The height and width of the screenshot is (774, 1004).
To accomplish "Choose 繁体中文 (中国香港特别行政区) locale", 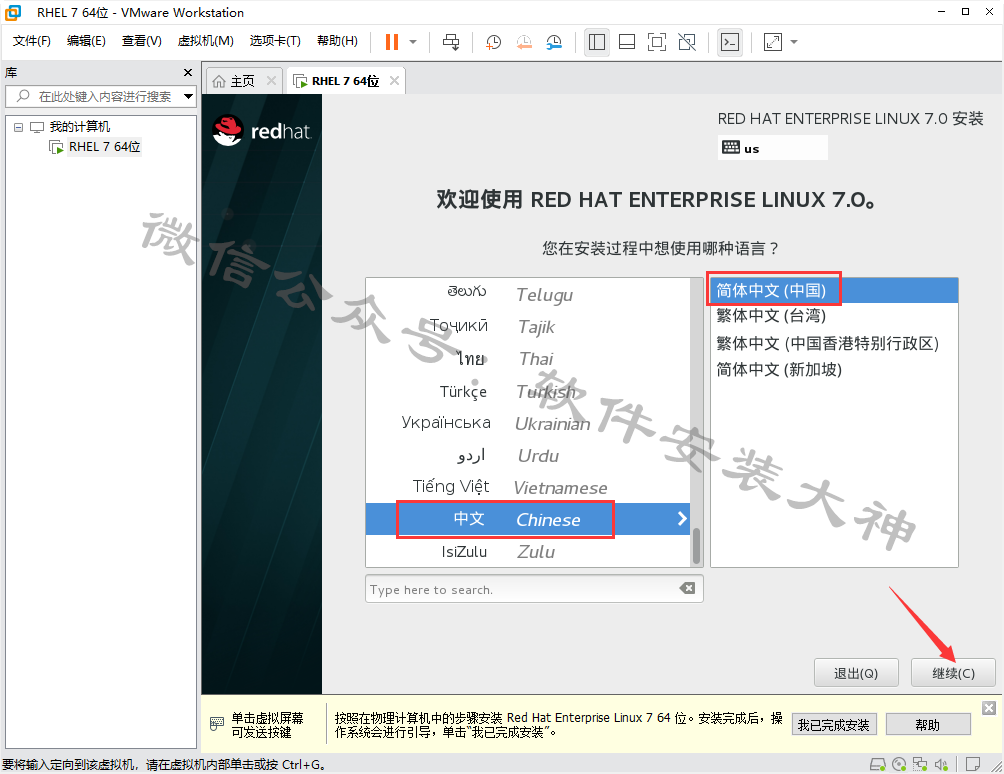I will pyautogui.click(x=834, y=343).
